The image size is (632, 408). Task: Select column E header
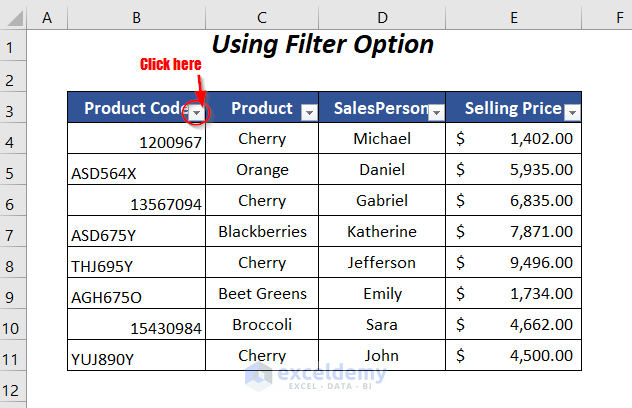point(513,16)
